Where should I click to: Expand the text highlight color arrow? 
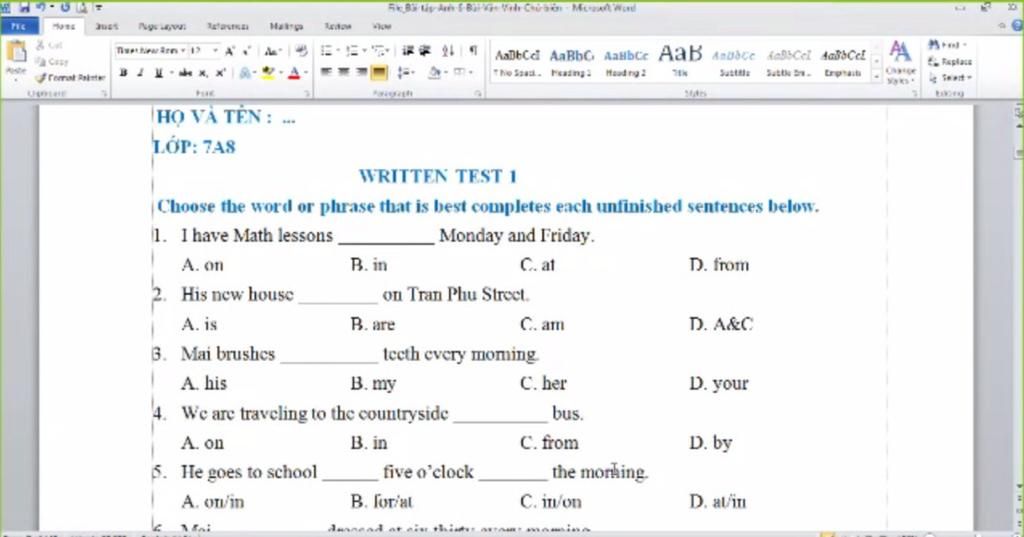pos(280,73)
